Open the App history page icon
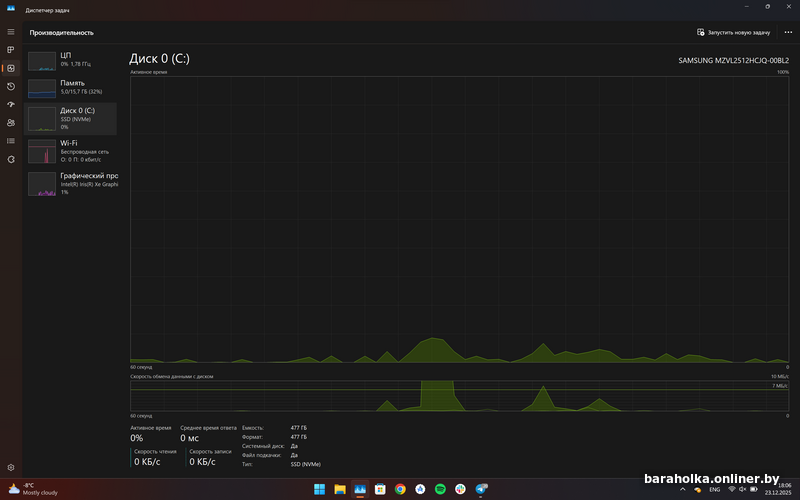This screenshot has height=500, width=800. coord(11,86)
